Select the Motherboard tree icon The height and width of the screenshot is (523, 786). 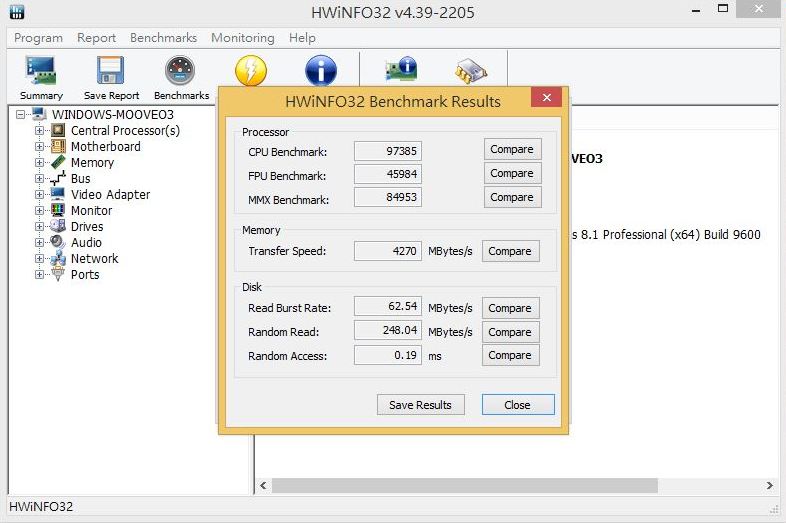point(58,146)
